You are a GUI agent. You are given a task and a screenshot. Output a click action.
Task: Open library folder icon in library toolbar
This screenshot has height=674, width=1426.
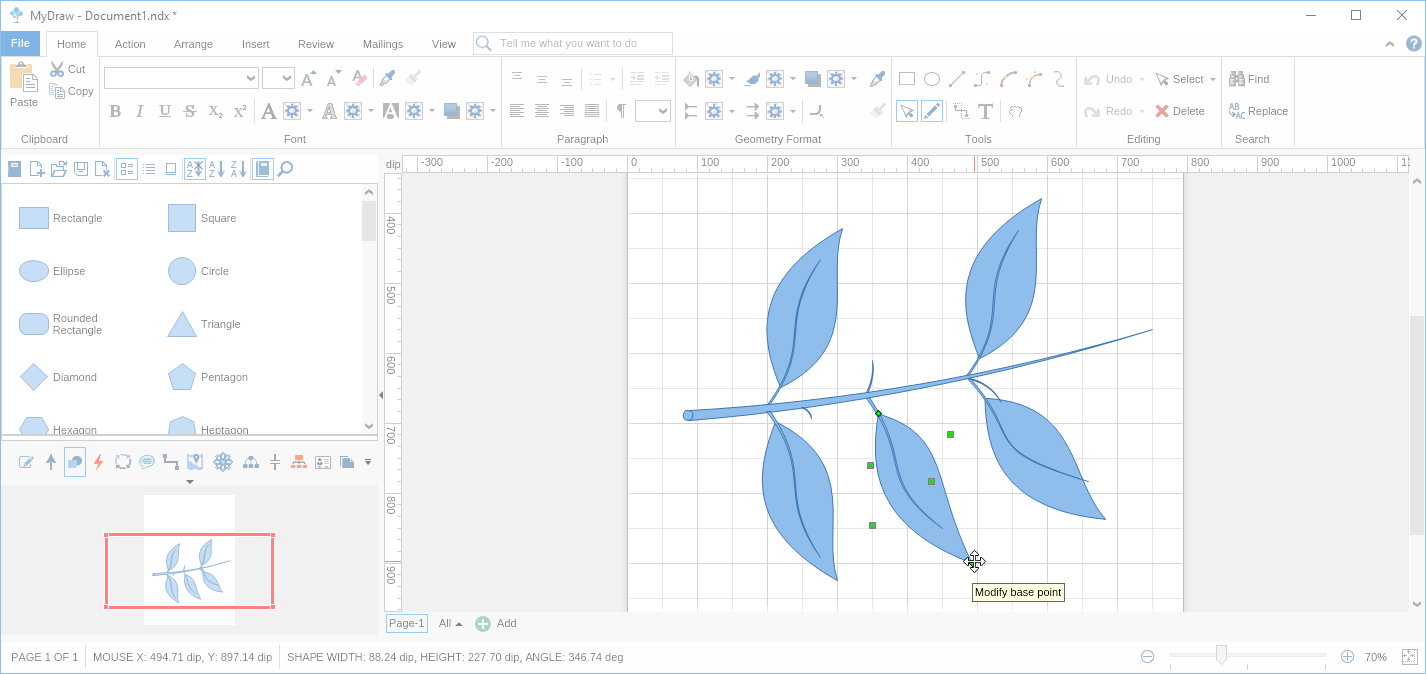59,169
